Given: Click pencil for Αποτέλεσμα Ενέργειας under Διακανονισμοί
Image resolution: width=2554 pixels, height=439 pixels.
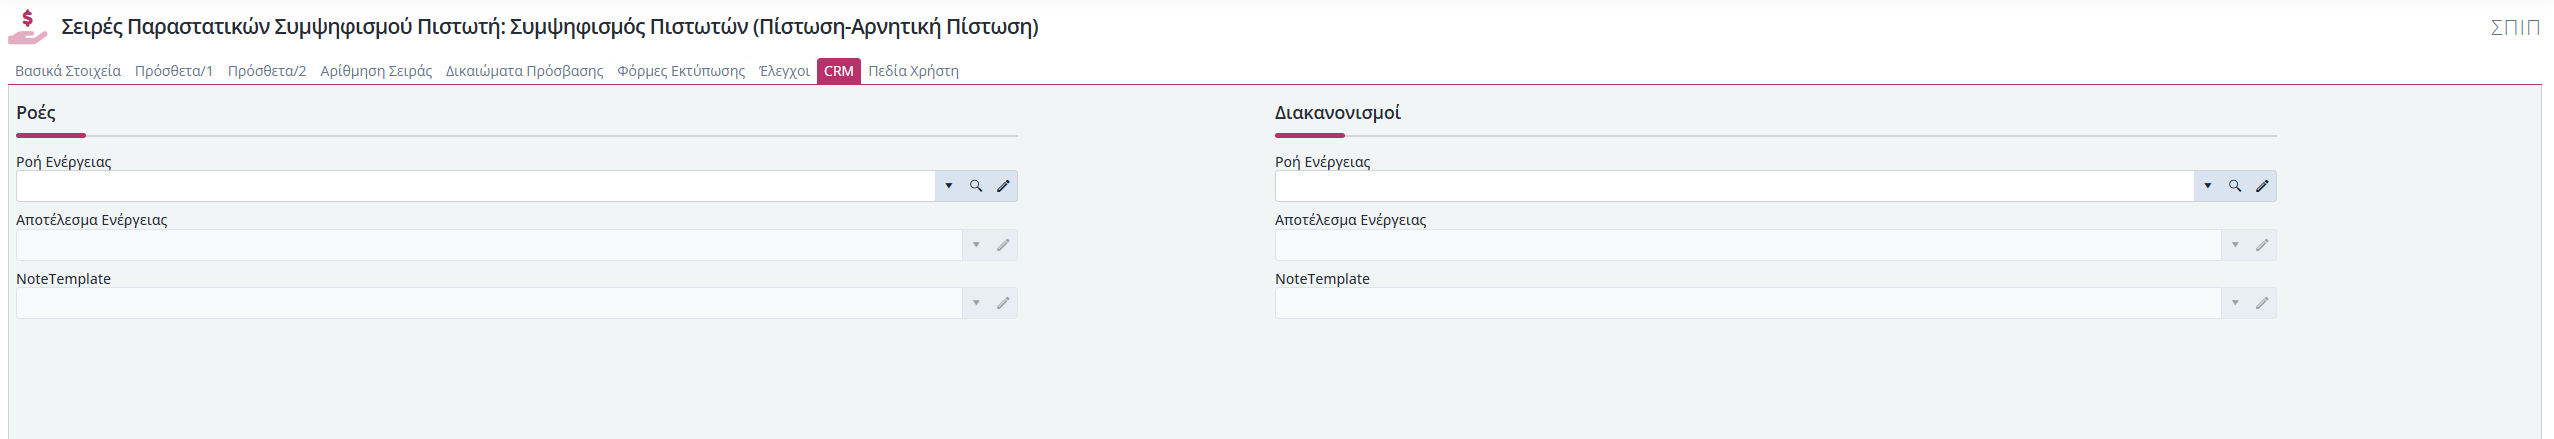Looking at the screenshot, I should [x=2262, y=245].
